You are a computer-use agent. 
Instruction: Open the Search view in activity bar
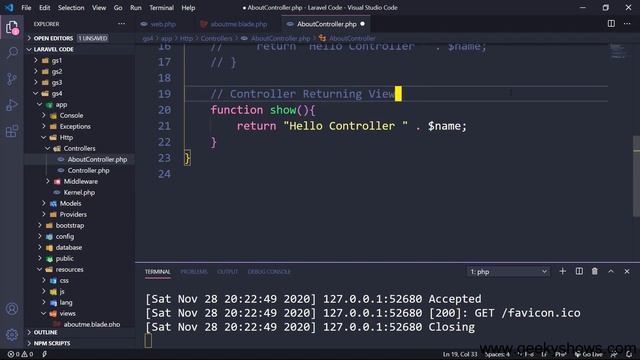pyautogui.click(x=12, y=52)
